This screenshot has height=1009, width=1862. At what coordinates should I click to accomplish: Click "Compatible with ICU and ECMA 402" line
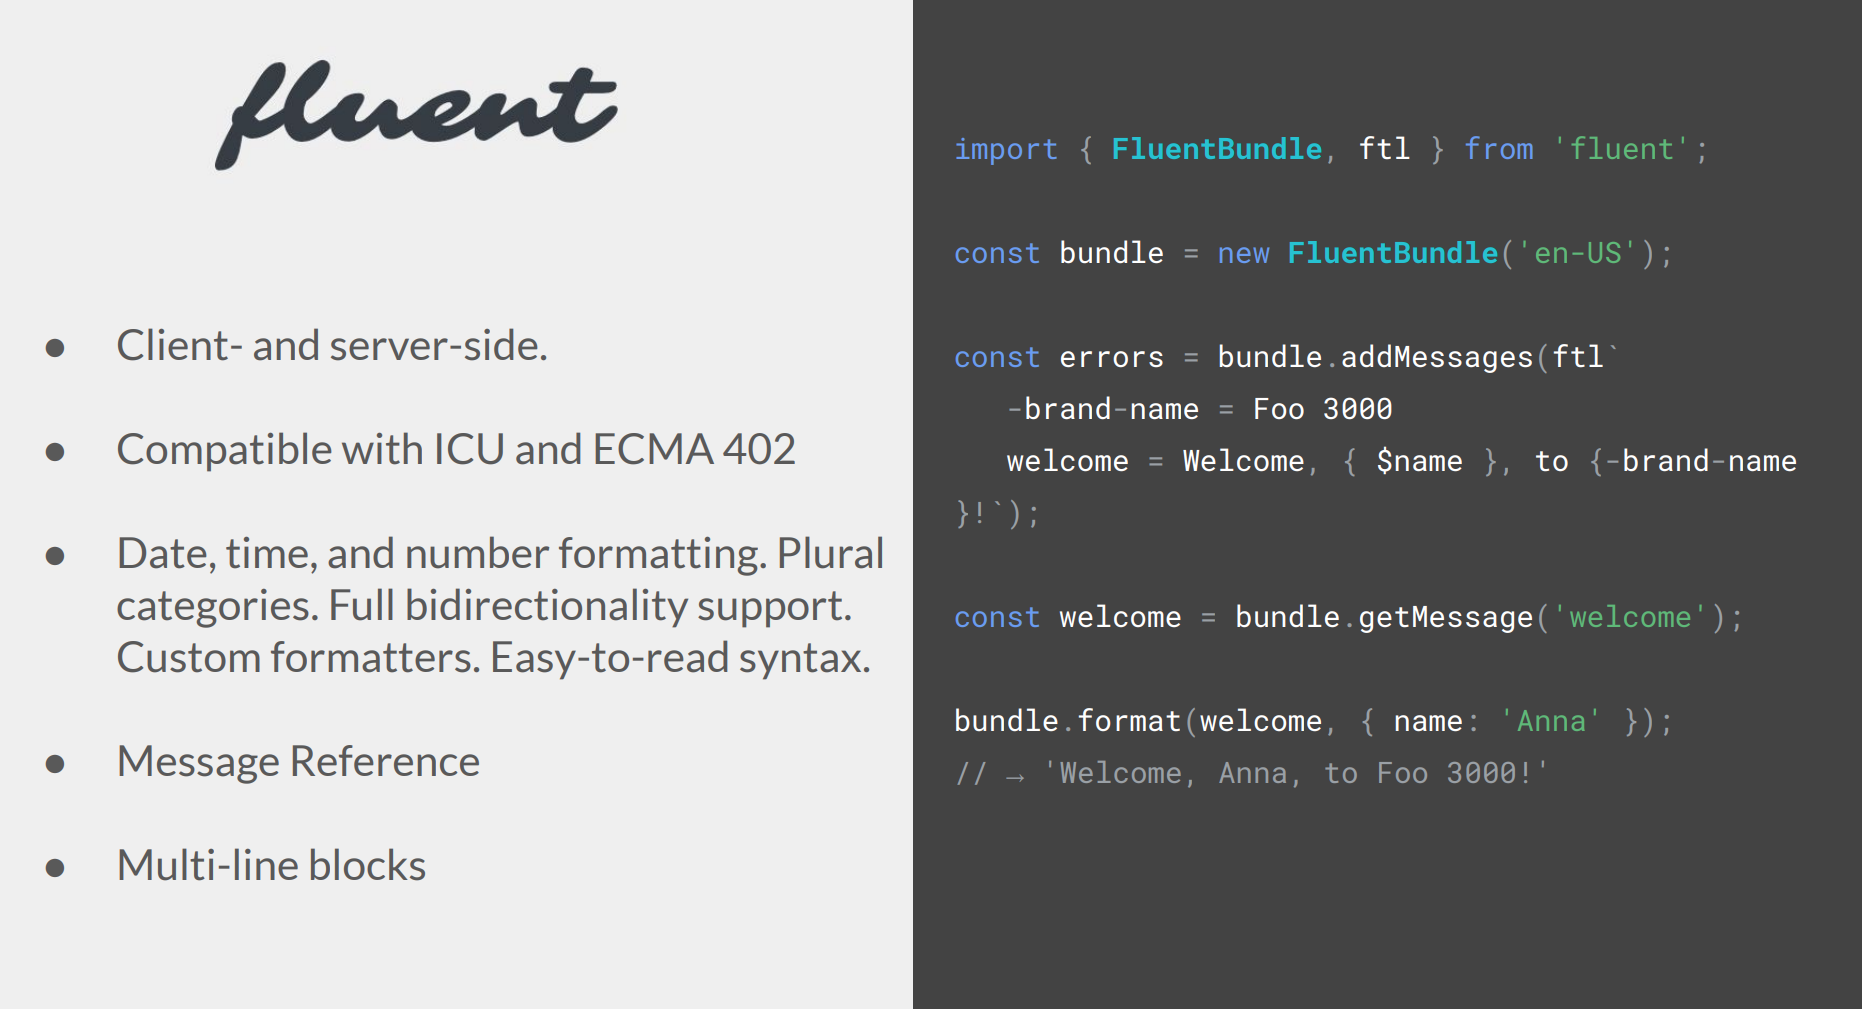[x=455, y=450]
